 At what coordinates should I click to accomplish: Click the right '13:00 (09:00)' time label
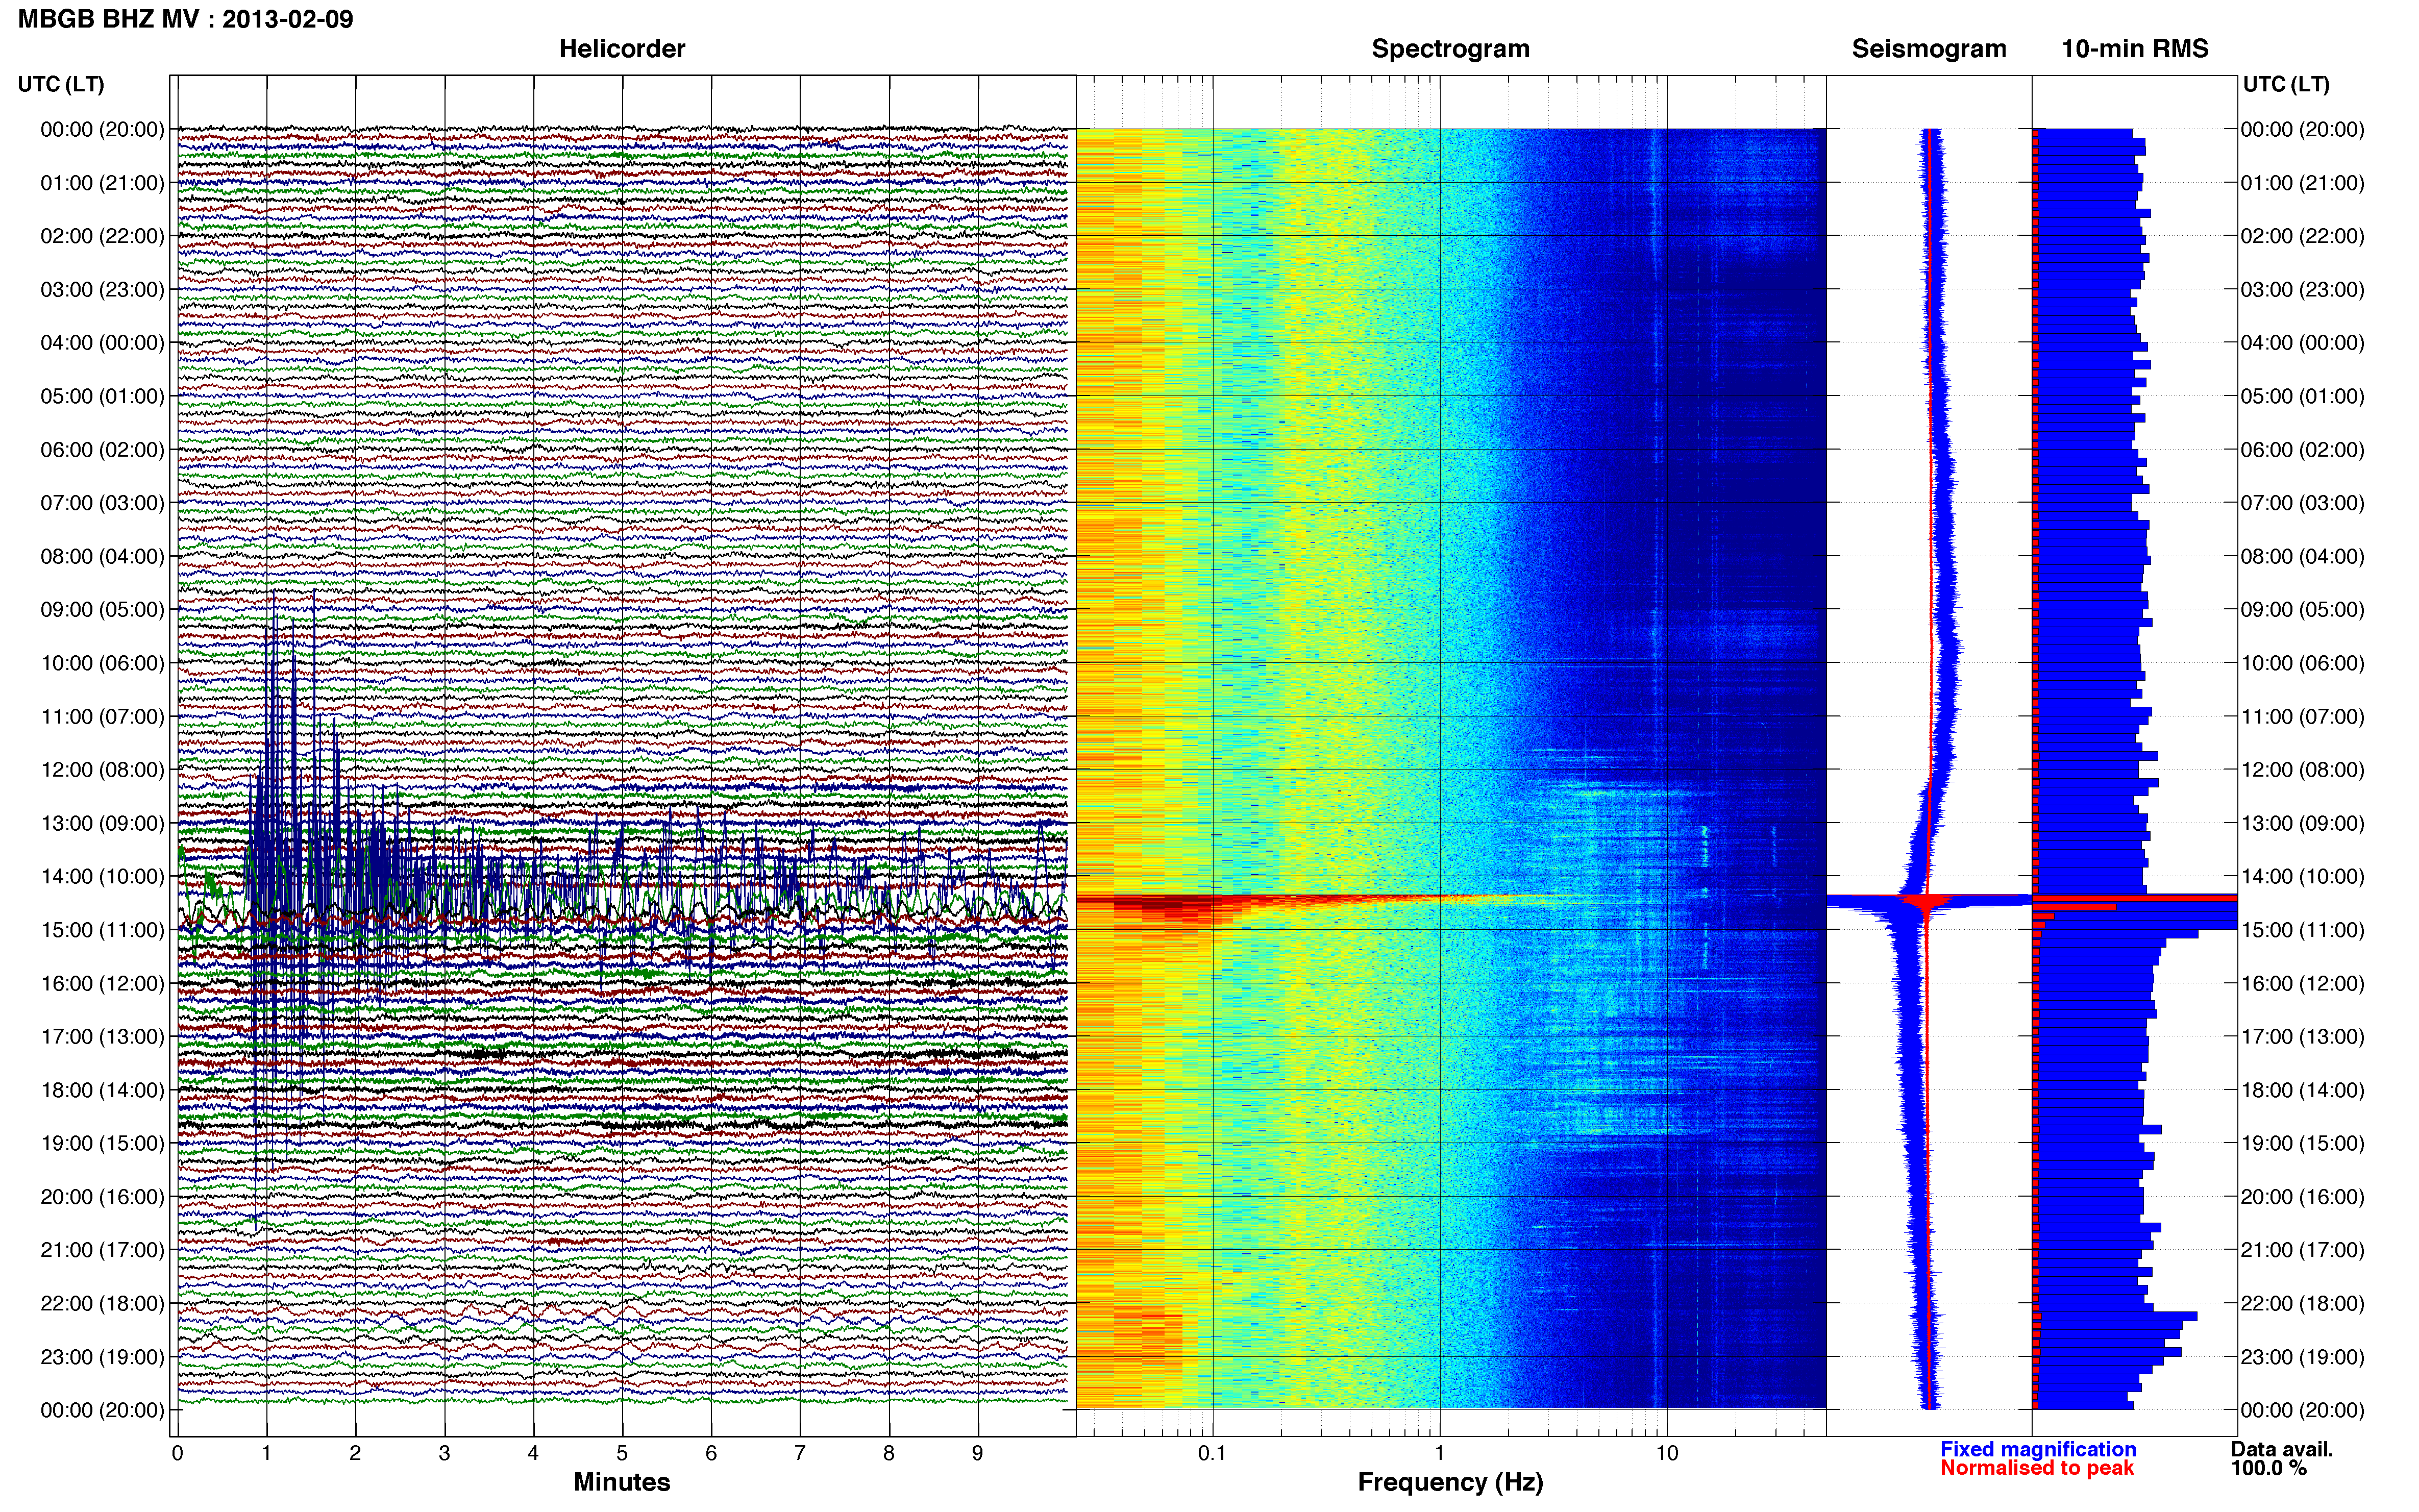pyautogui.click(x=2303, y=824)
